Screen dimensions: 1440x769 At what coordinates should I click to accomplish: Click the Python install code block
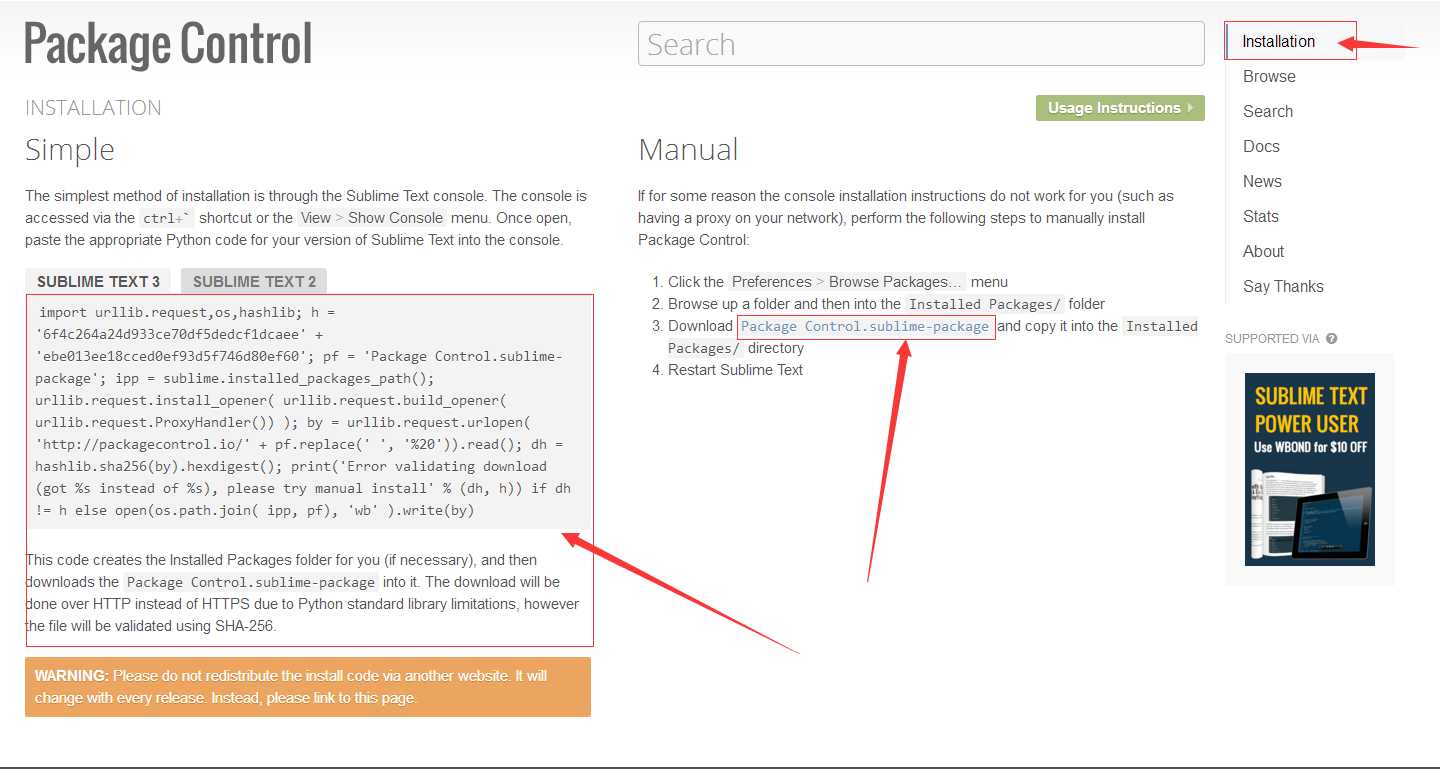[x=309, y=411]
